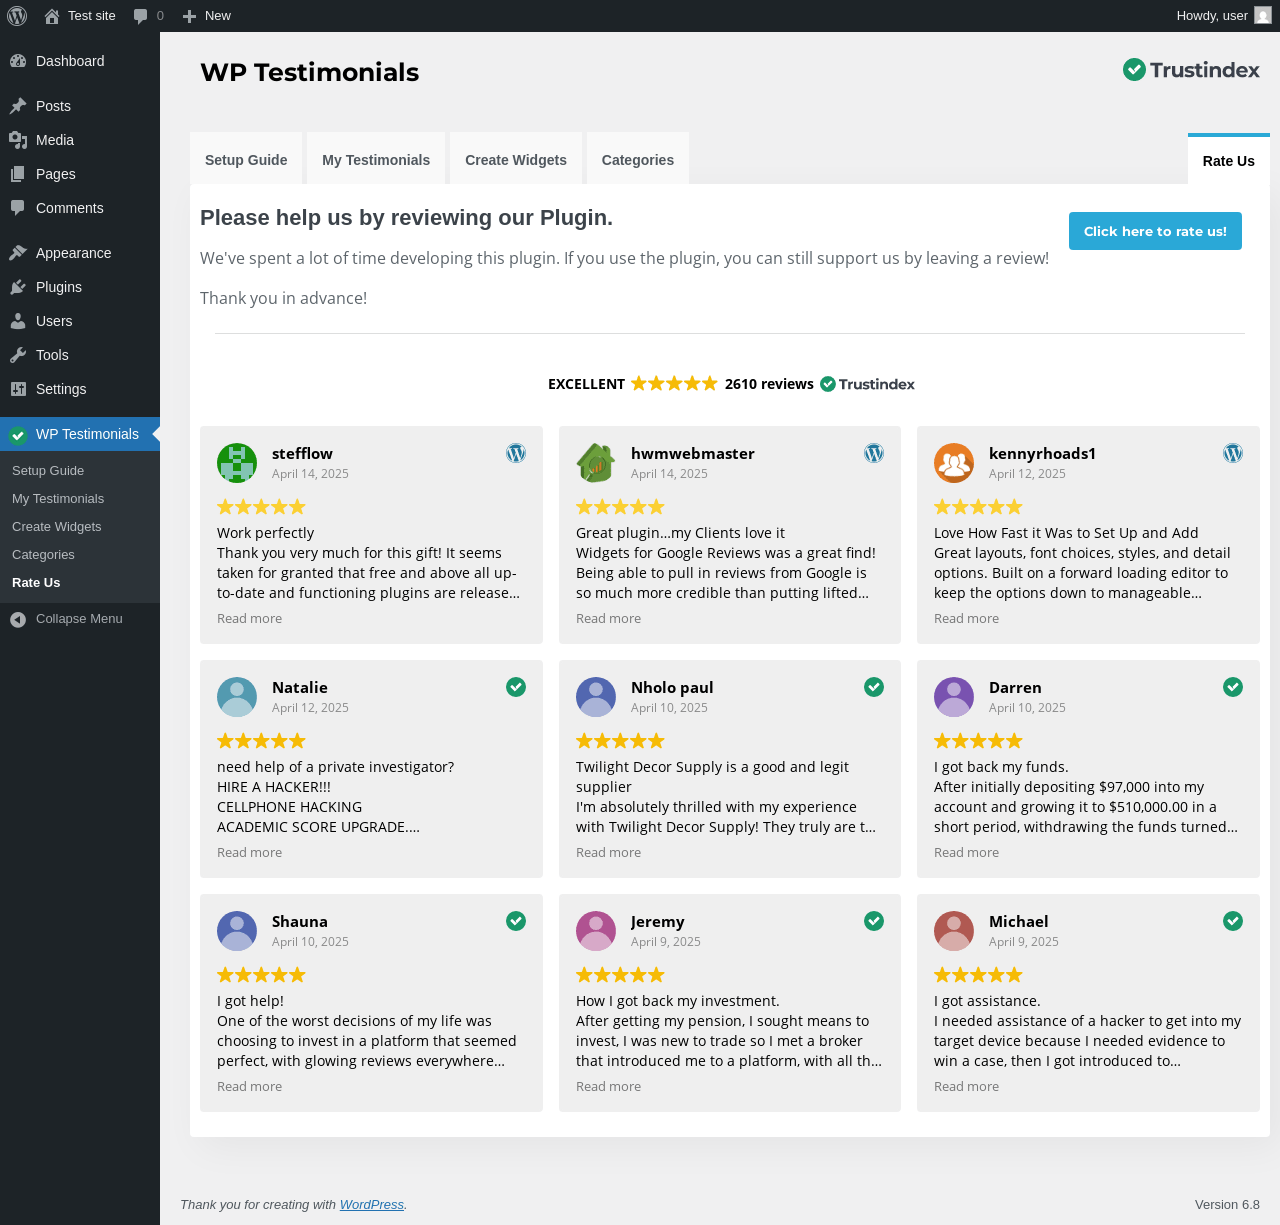Click the 'Version 6.8' footer text
The height and width of the screenshot is (1225, 1280).
tap(1227, 1205)
